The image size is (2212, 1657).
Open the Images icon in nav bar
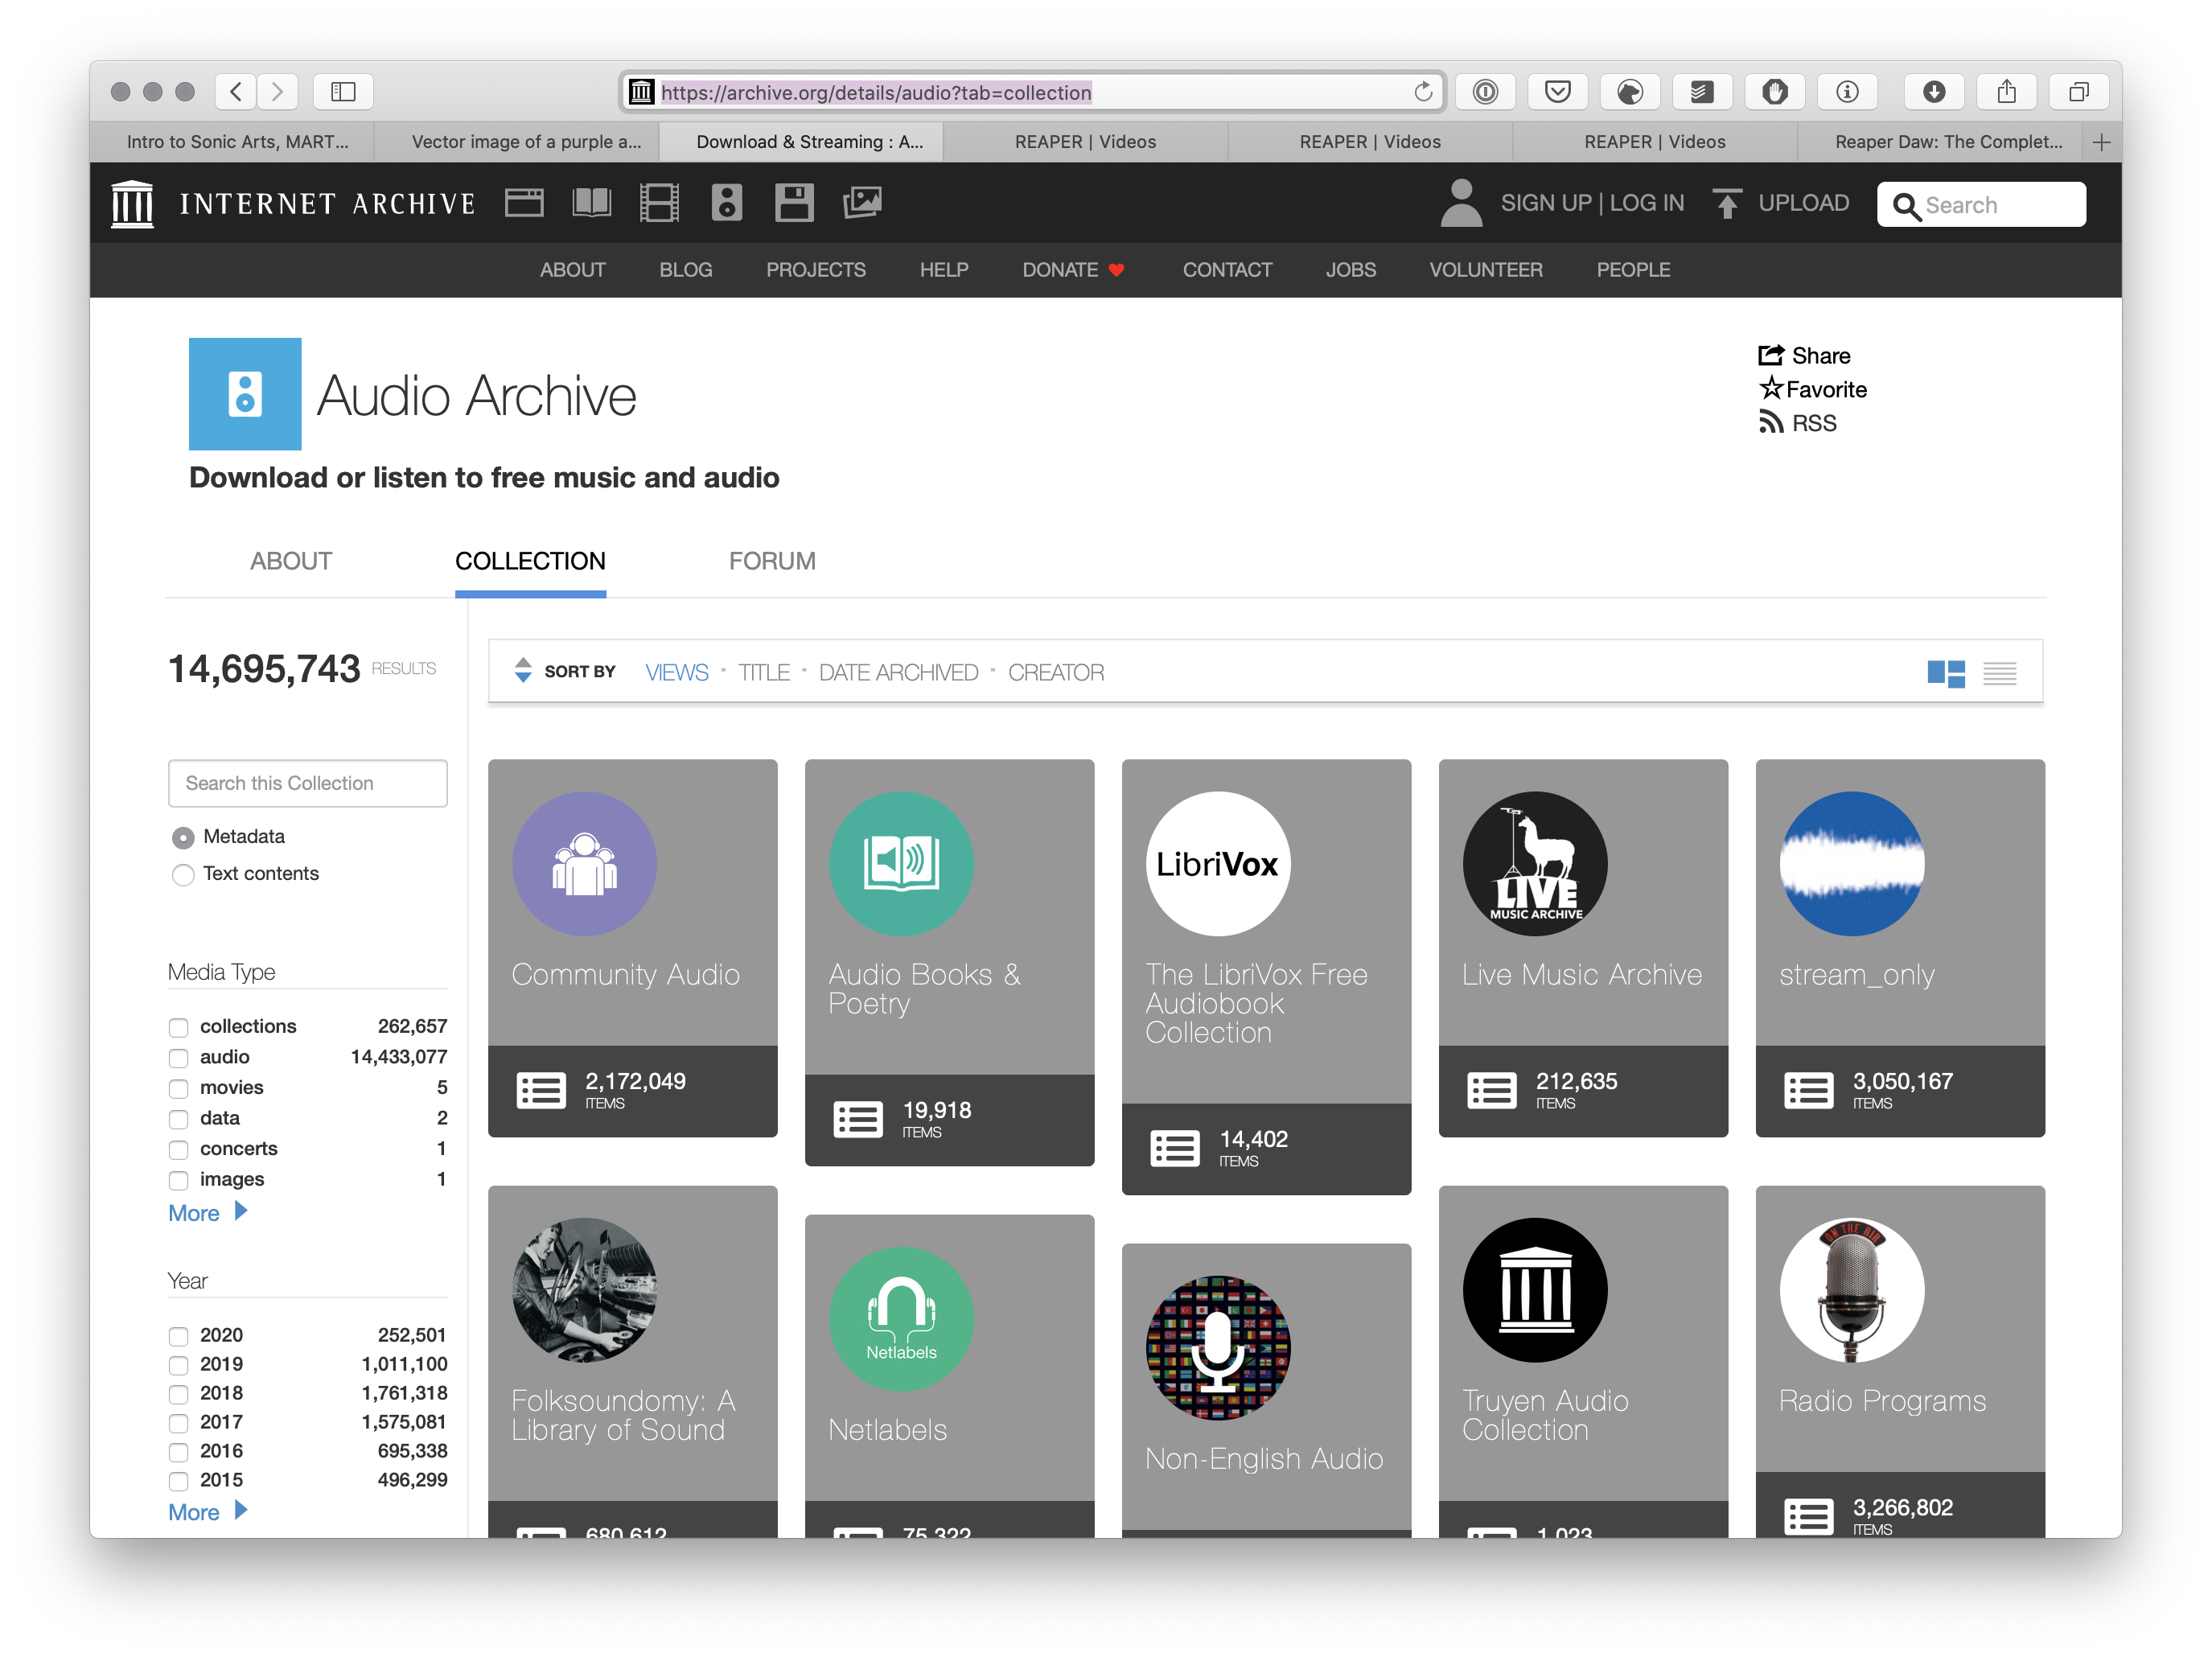coord(862,203)
